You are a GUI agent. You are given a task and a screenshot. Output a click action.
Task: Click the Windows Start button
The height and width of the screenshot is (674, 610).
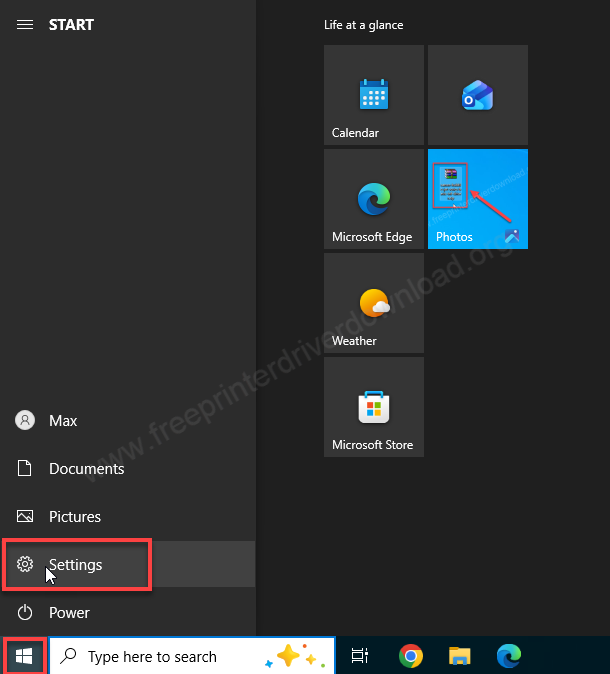pos(25,656)
